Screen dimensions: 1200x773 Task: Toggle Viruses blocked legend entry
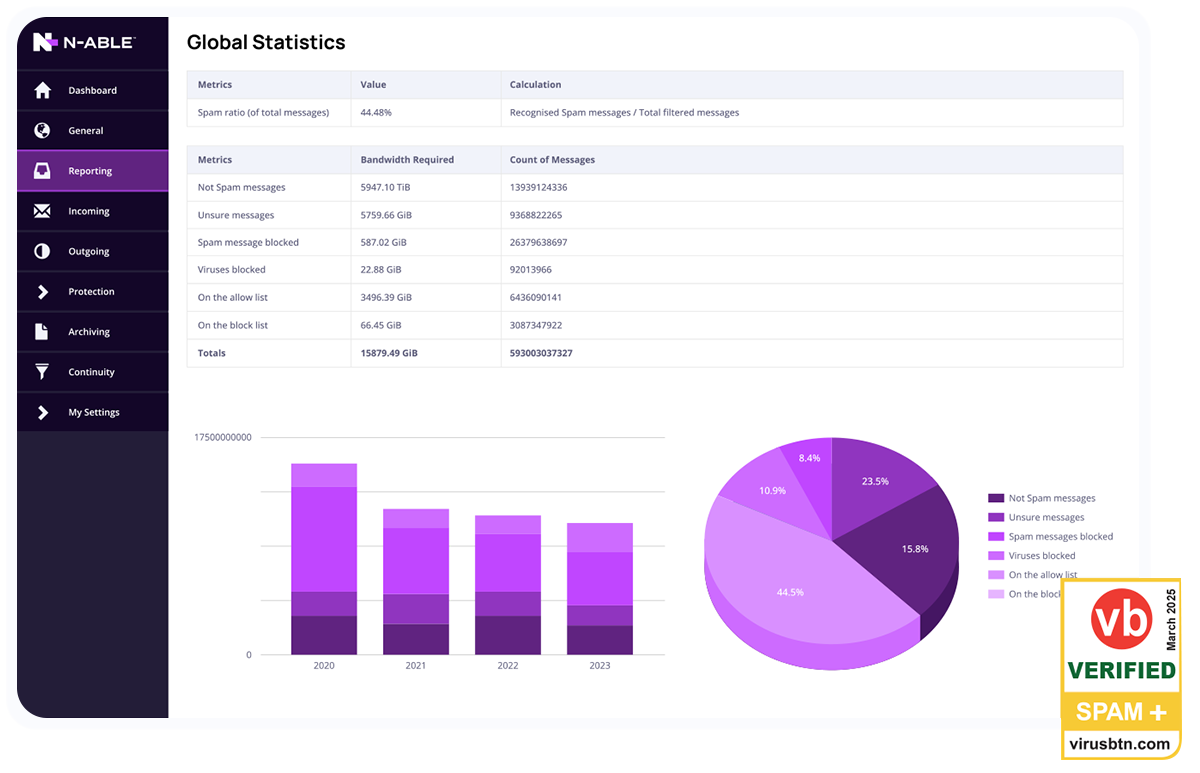(x=1041, y=556)
